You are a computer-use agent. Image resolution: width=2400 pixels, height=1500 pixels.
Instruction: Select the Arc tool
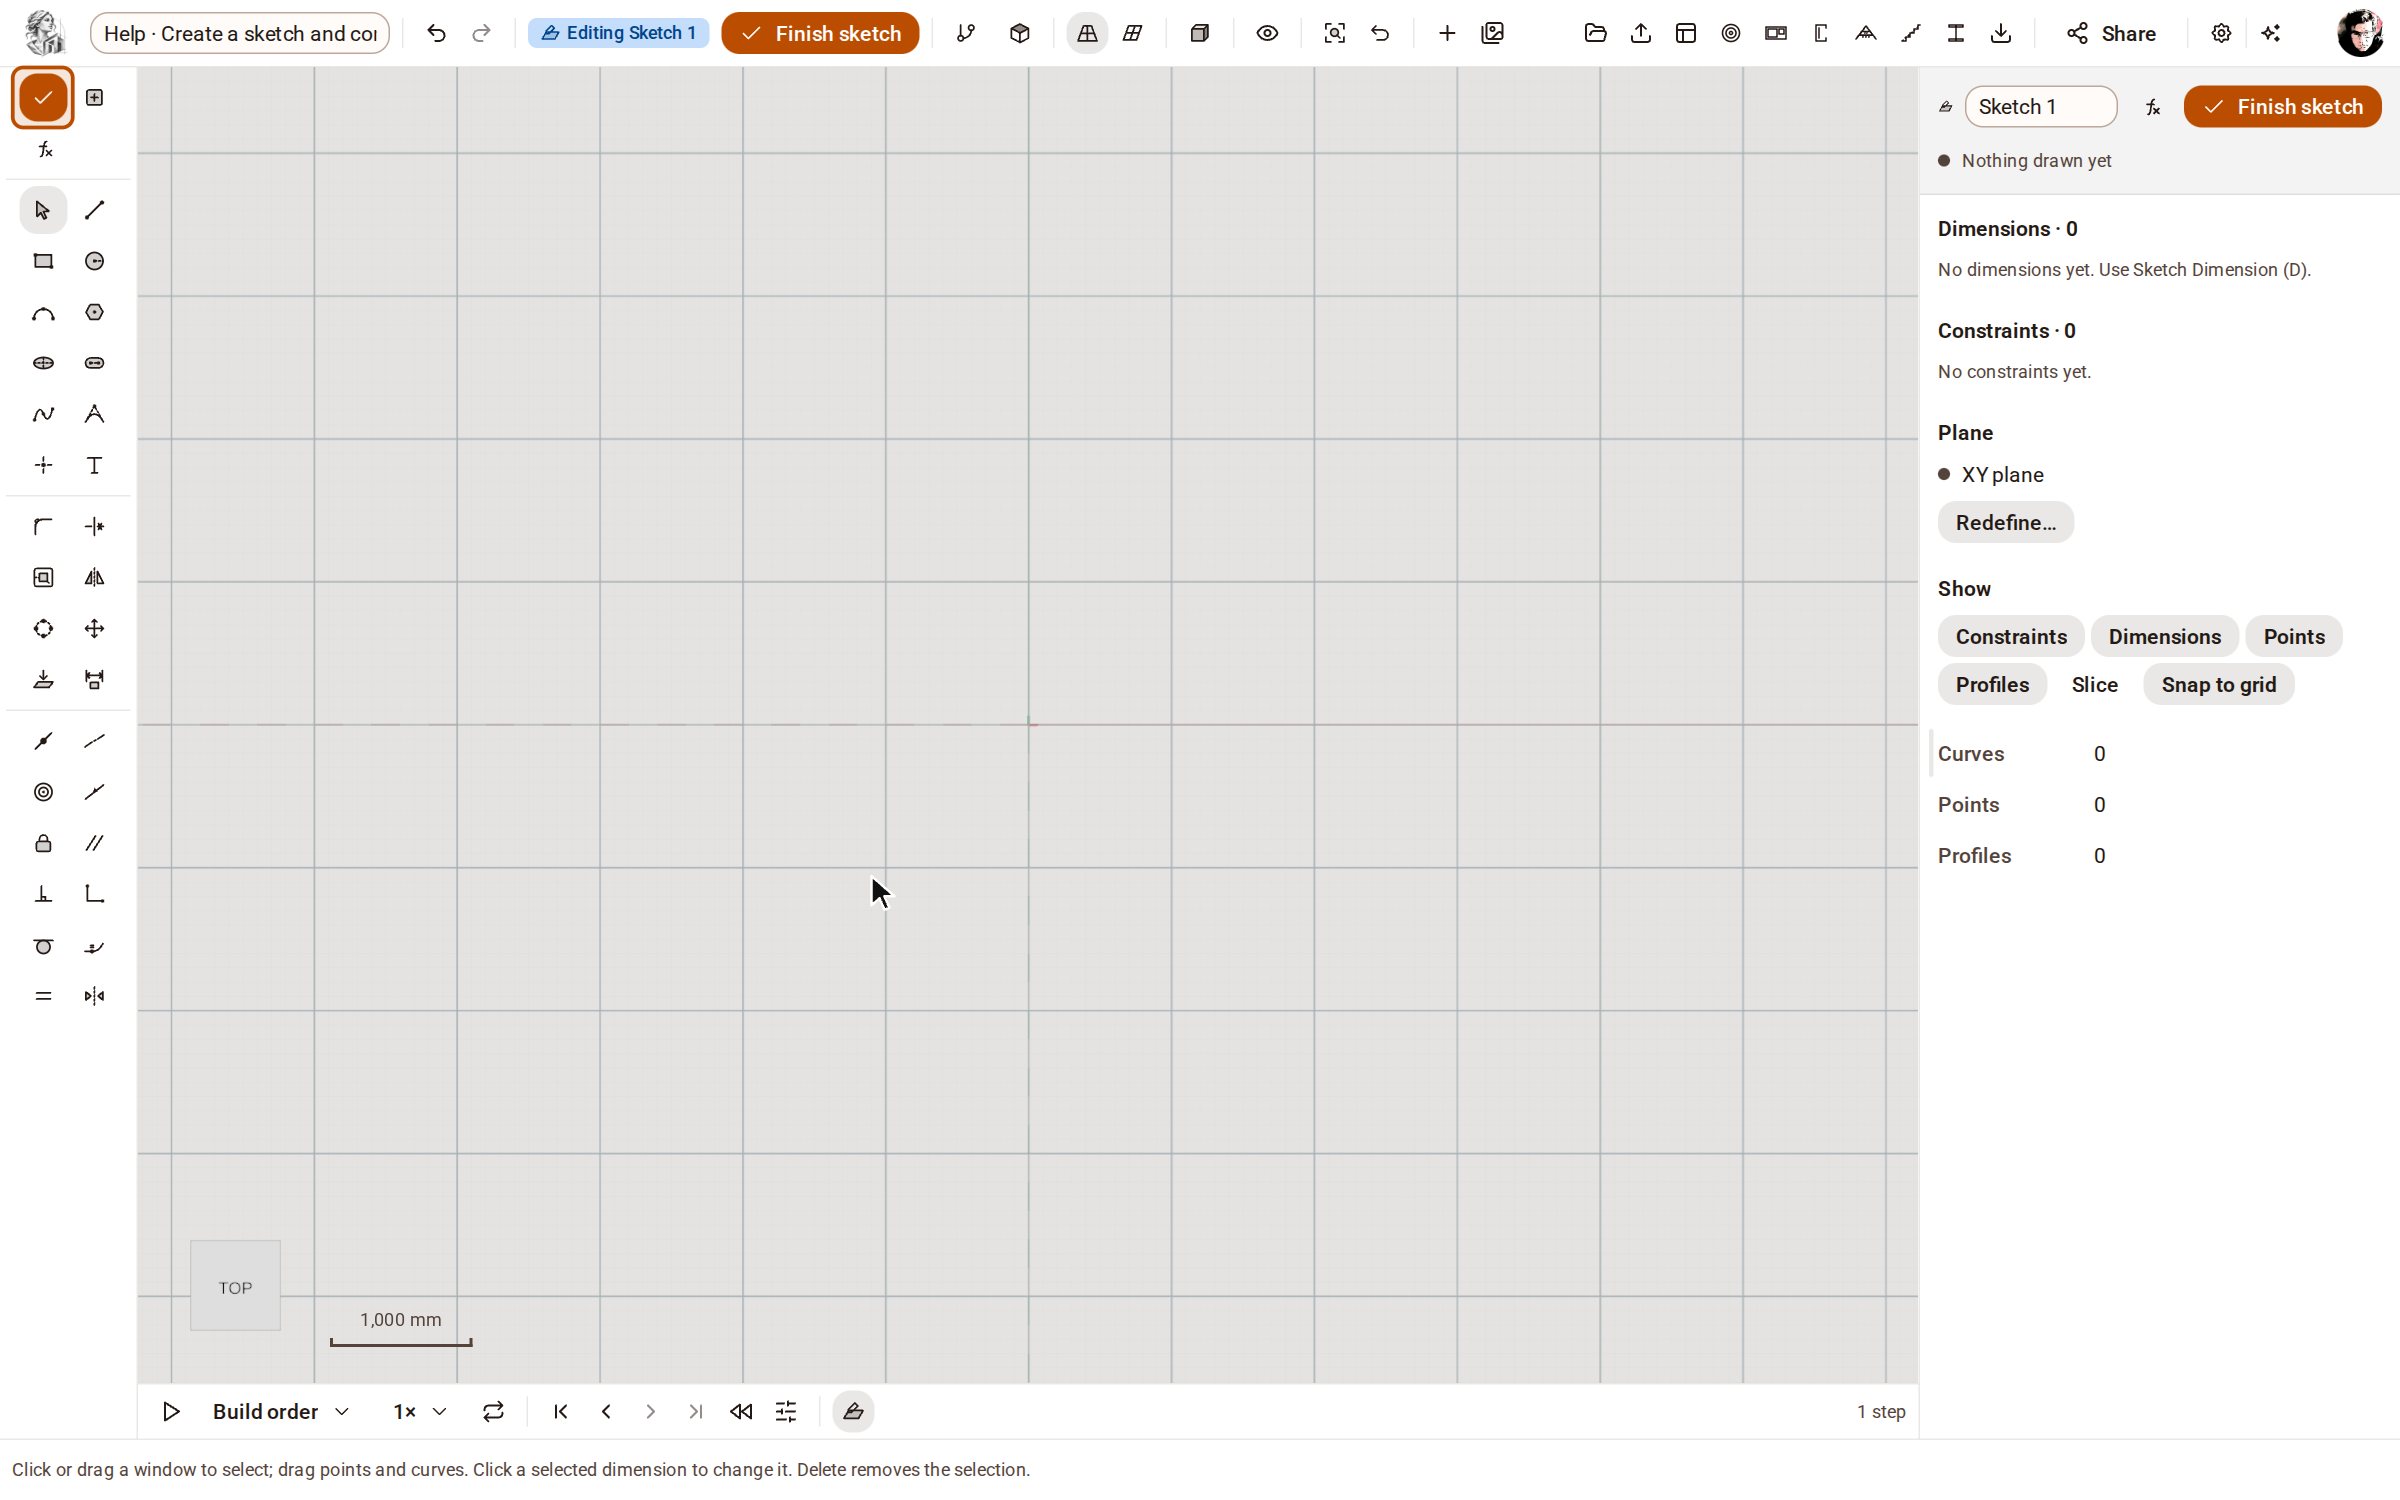43,313
